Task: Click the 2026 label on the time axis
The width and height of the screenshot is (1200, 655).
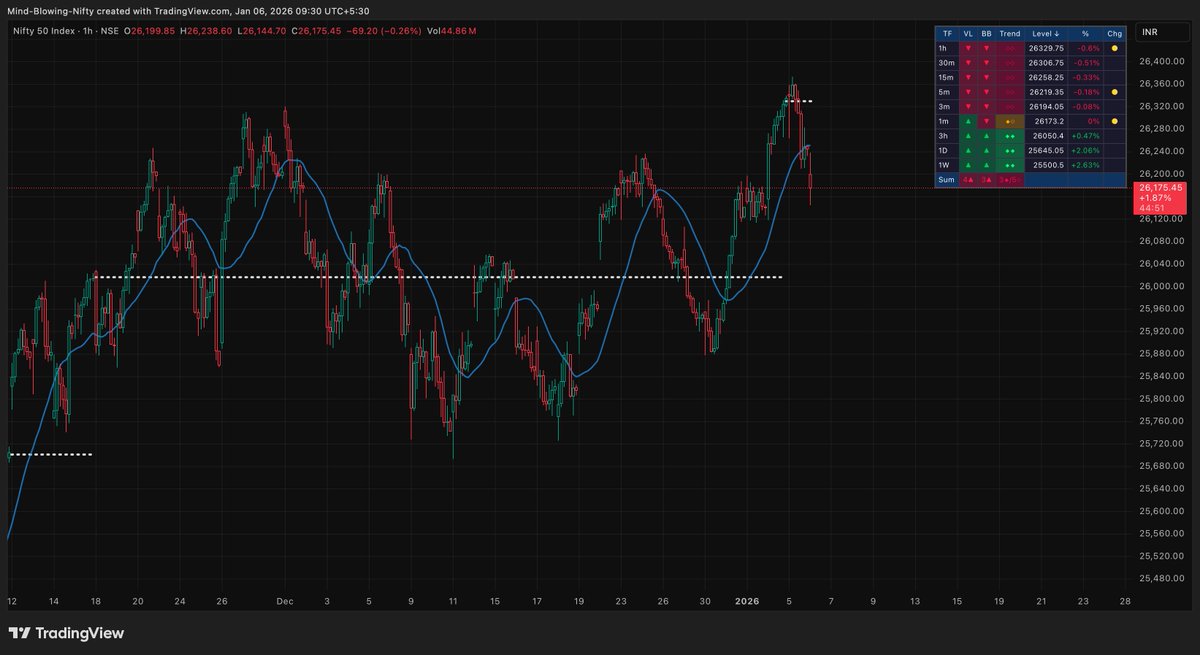Action: pos(747,602)
